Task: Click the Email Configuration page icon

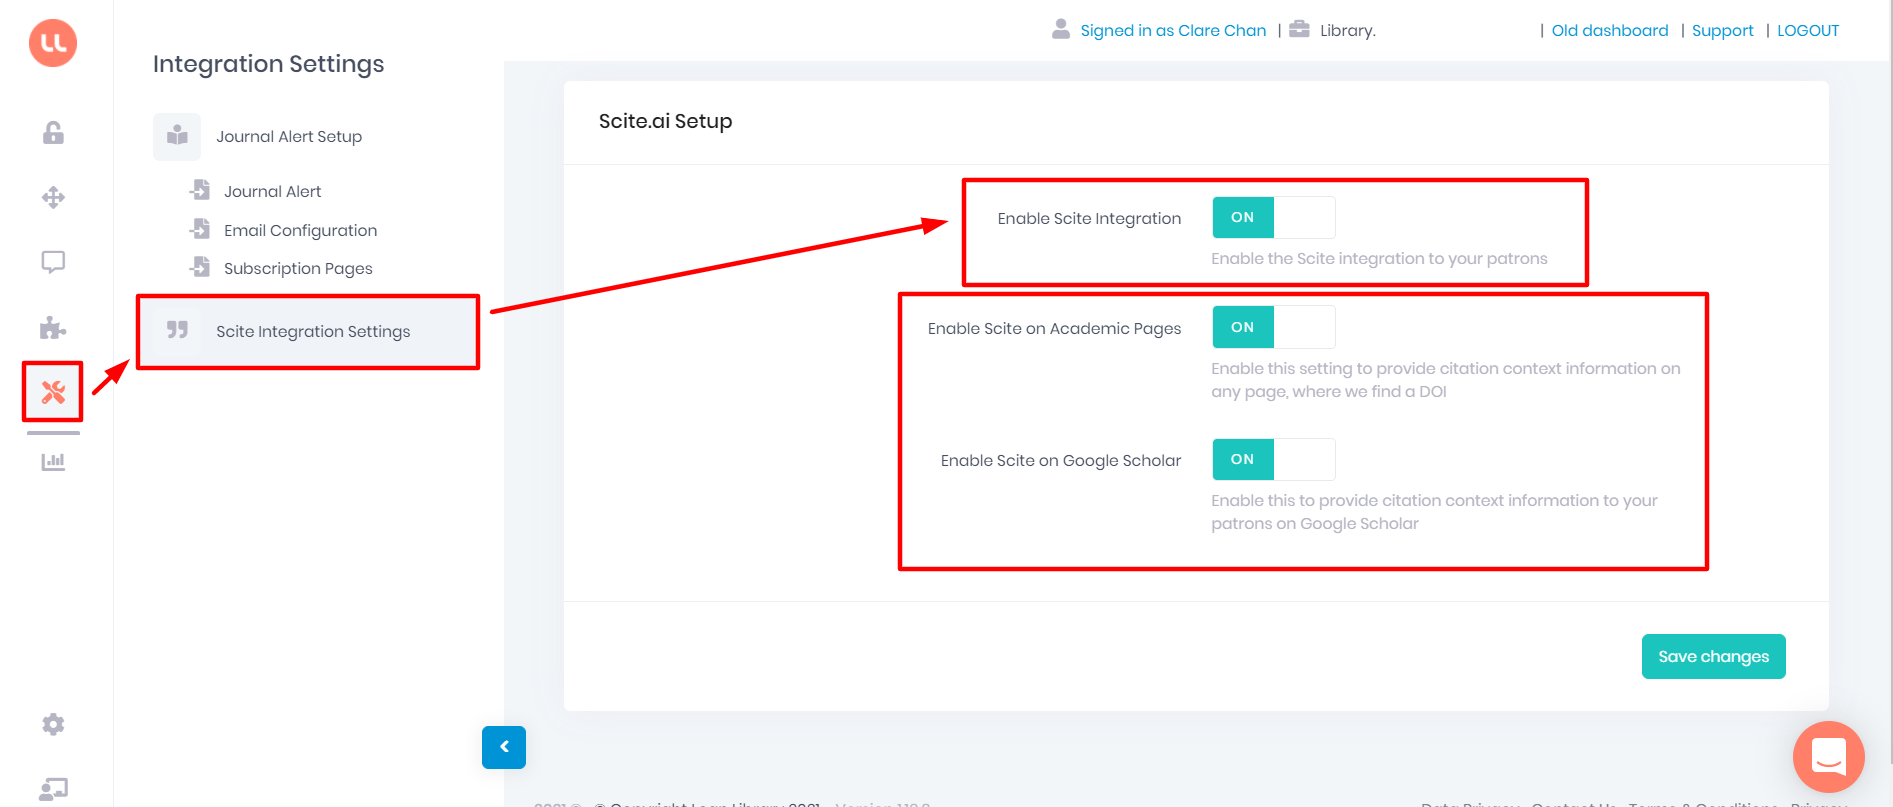Action: 200,229
